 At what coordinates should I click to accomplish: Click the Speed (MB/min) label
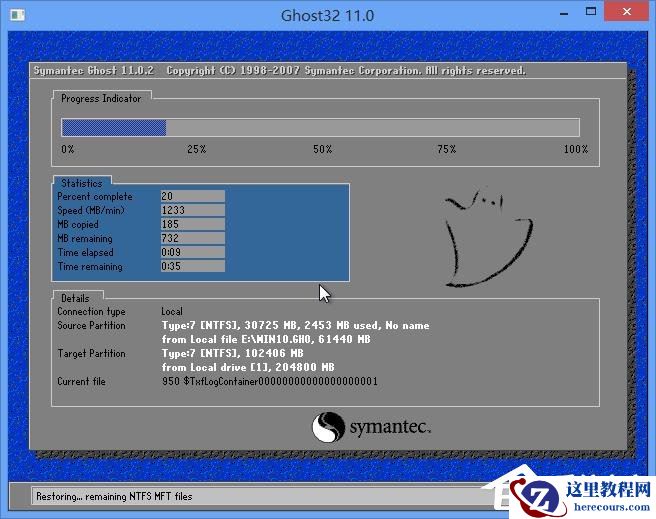(x=91, y=210)
